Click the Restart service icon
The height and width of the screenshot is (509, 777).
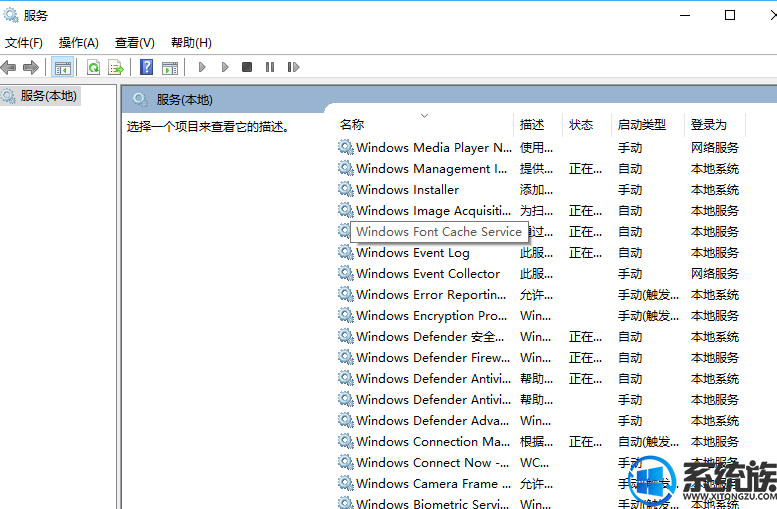[x=293, y=67]
